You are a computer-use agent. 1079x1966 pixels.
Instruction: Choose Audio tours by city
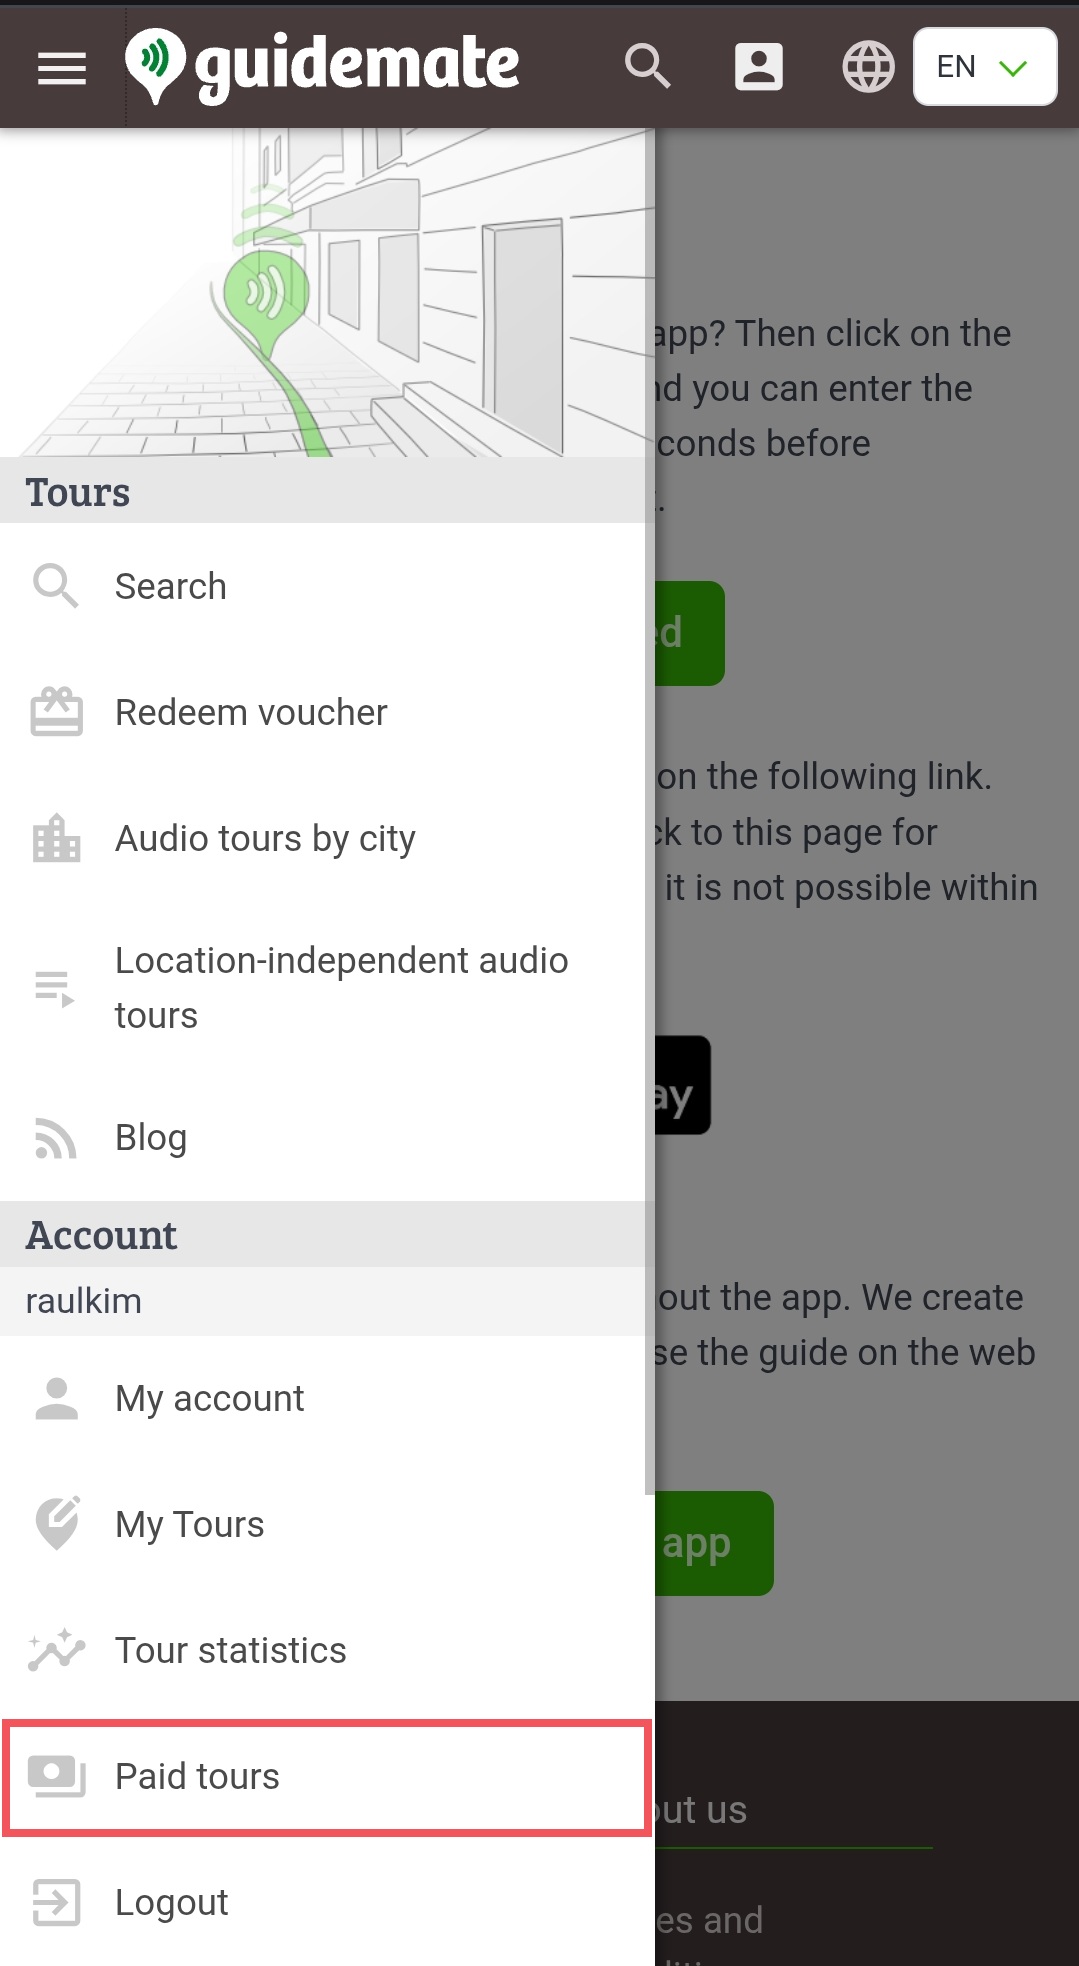point(327,838)
